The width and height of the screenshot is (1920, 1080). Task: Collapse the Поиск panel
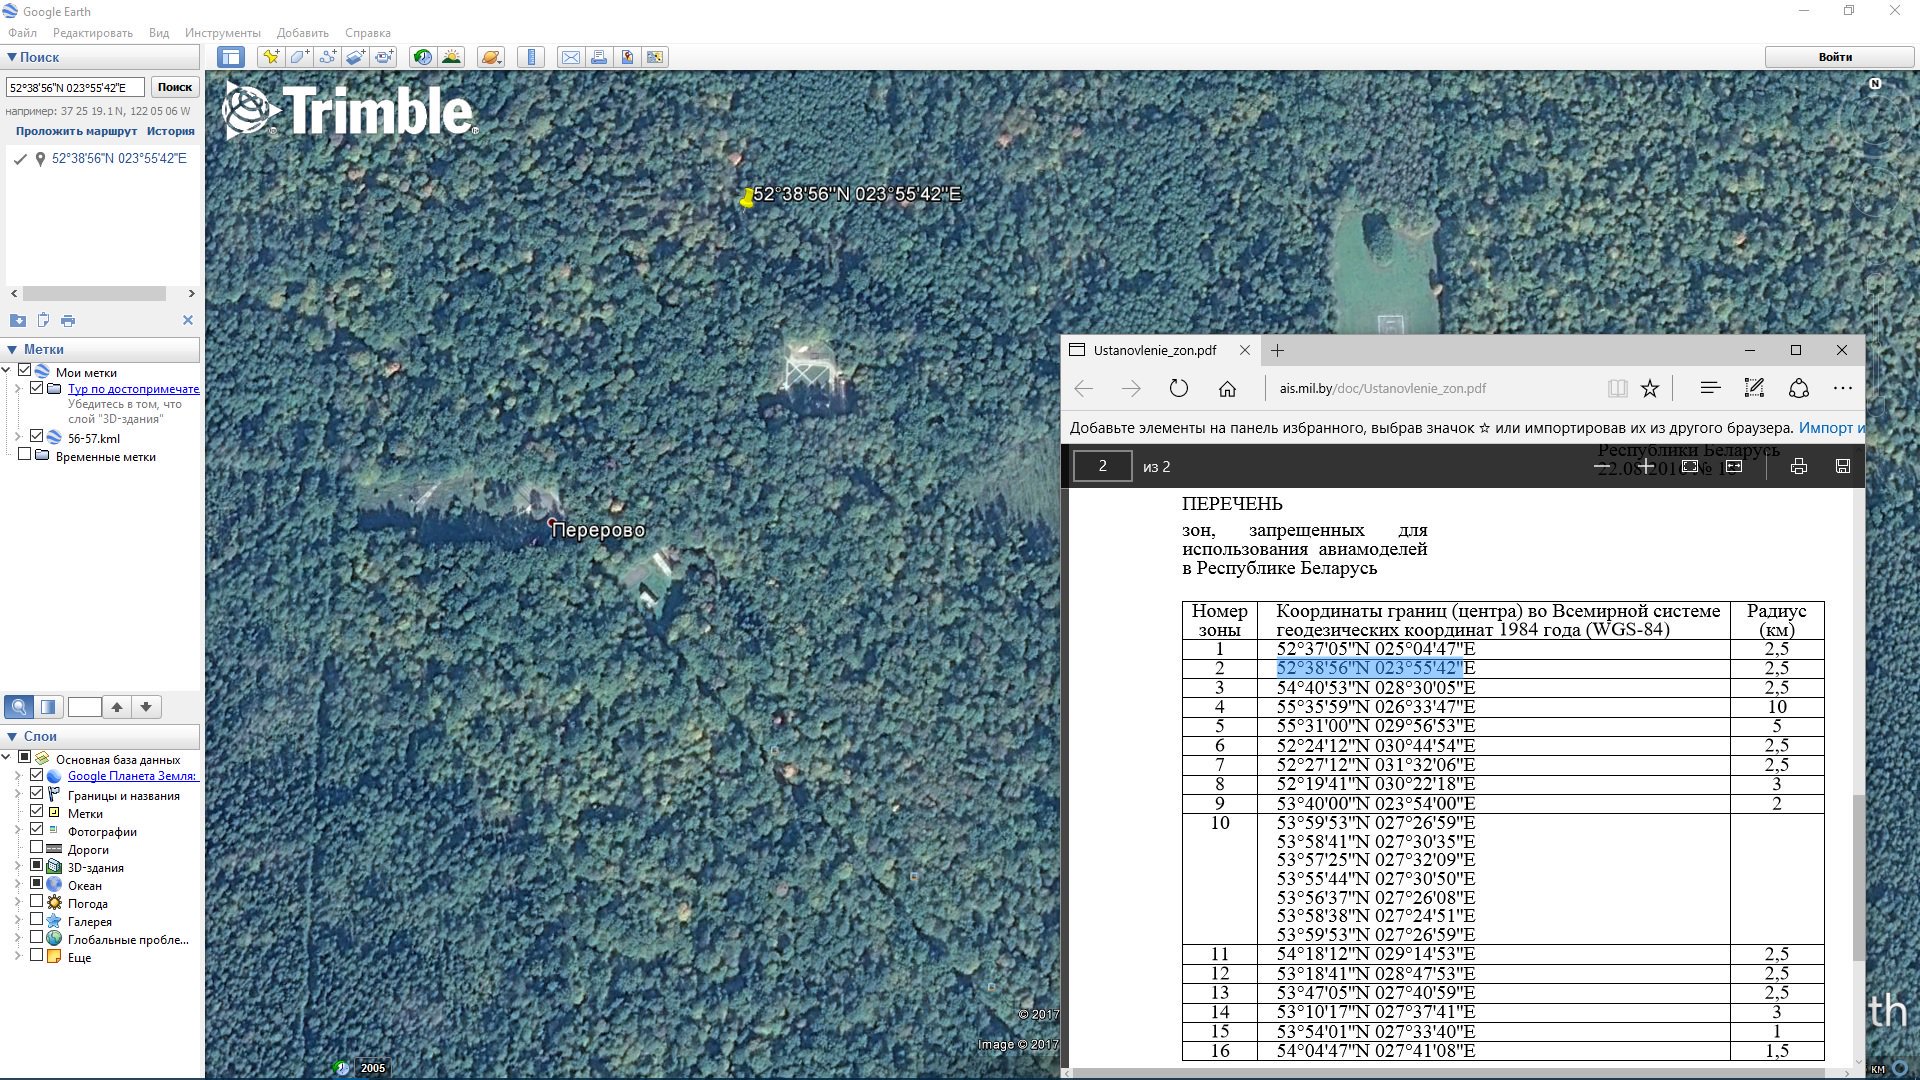point(12,57)
